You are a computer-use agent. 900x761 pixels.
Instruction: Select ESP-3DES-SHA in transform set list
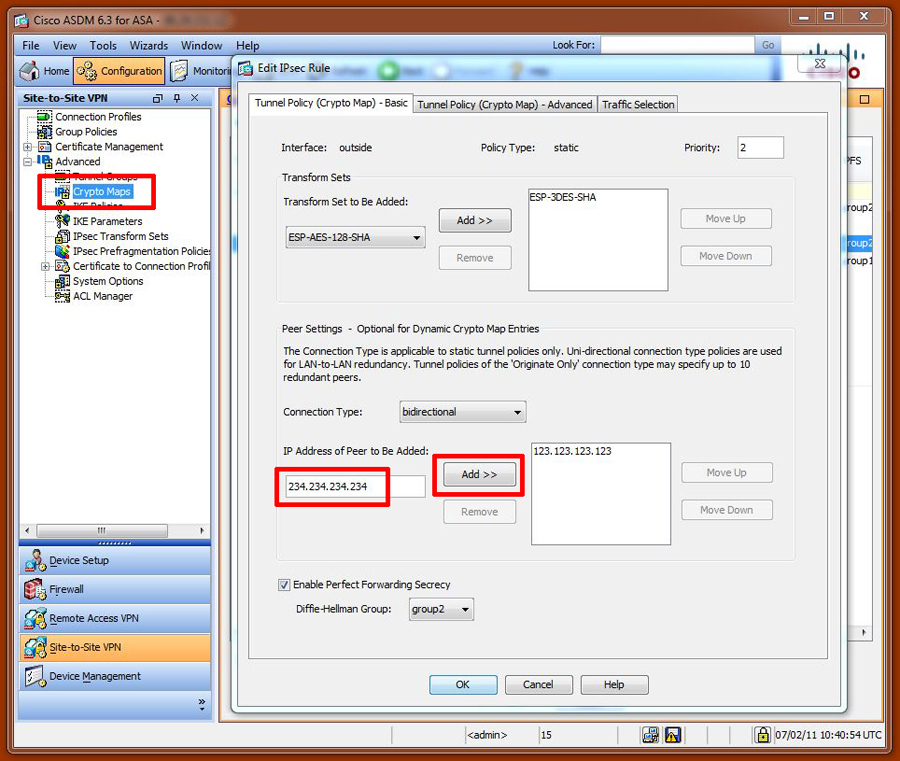pos(563,197)
